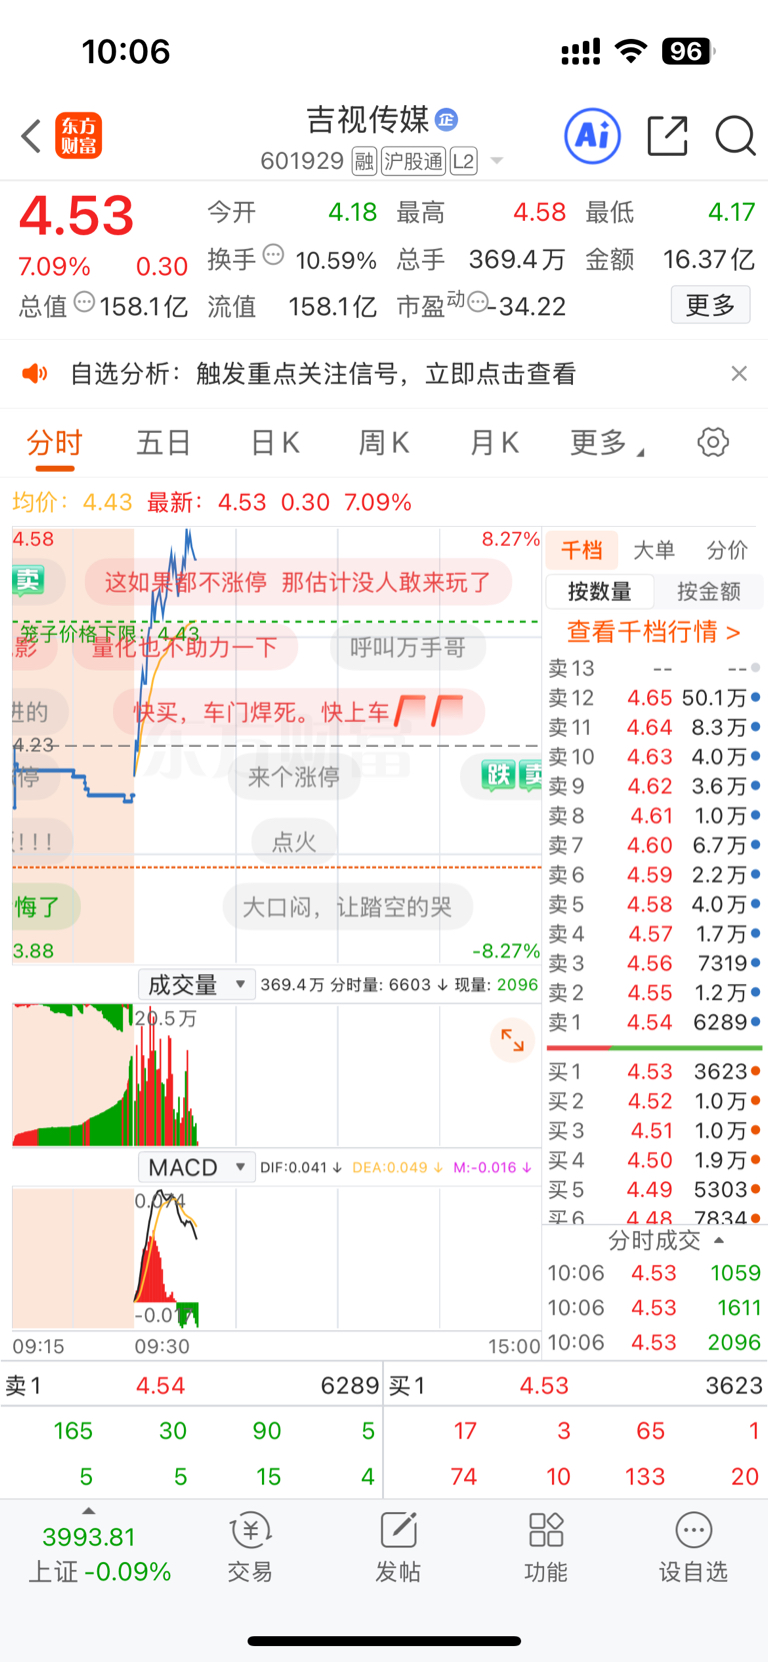Open chart settings gear icon
The width and height of the screenshot is (768, 1663).
713,442
